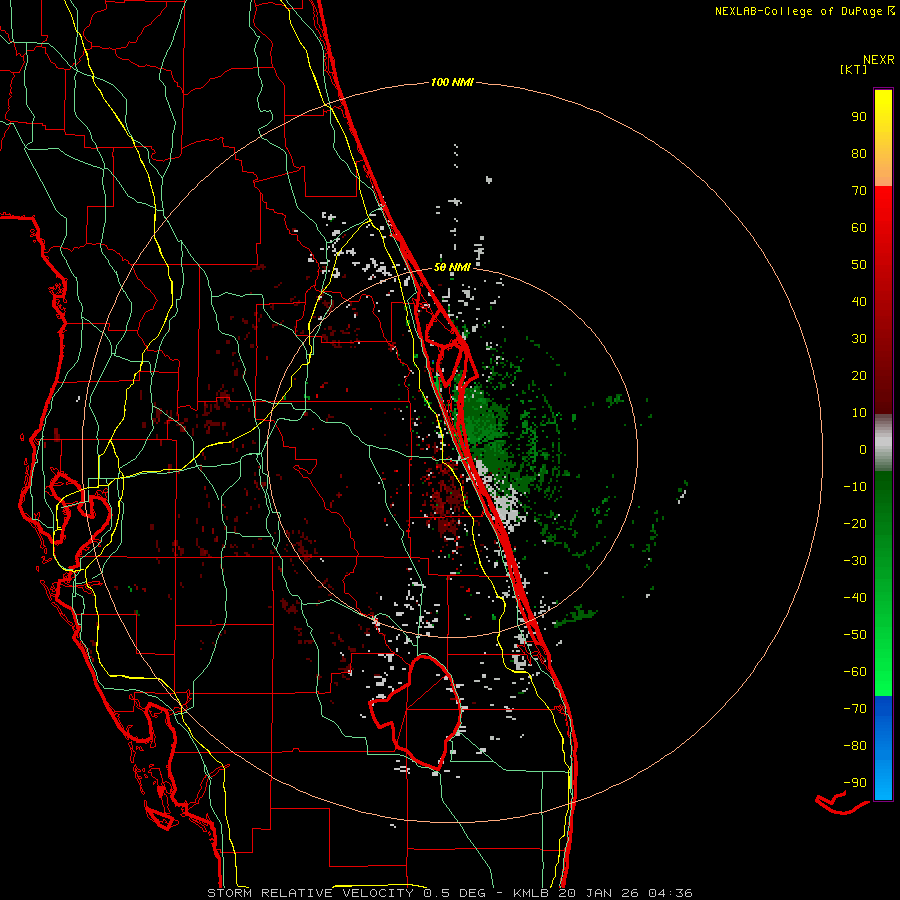Pick the yellow top segment of color bar
Image resolution: width=900 pixels, height=900 pixels.
click(883, 138)
